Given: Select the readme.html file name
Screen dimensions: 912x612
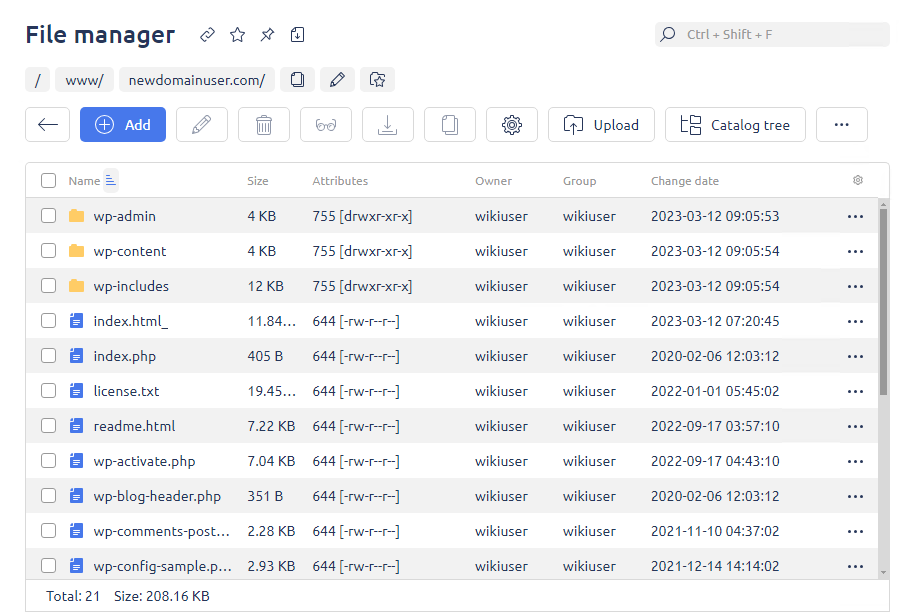Looking at the screenshot, I should 134,426.
